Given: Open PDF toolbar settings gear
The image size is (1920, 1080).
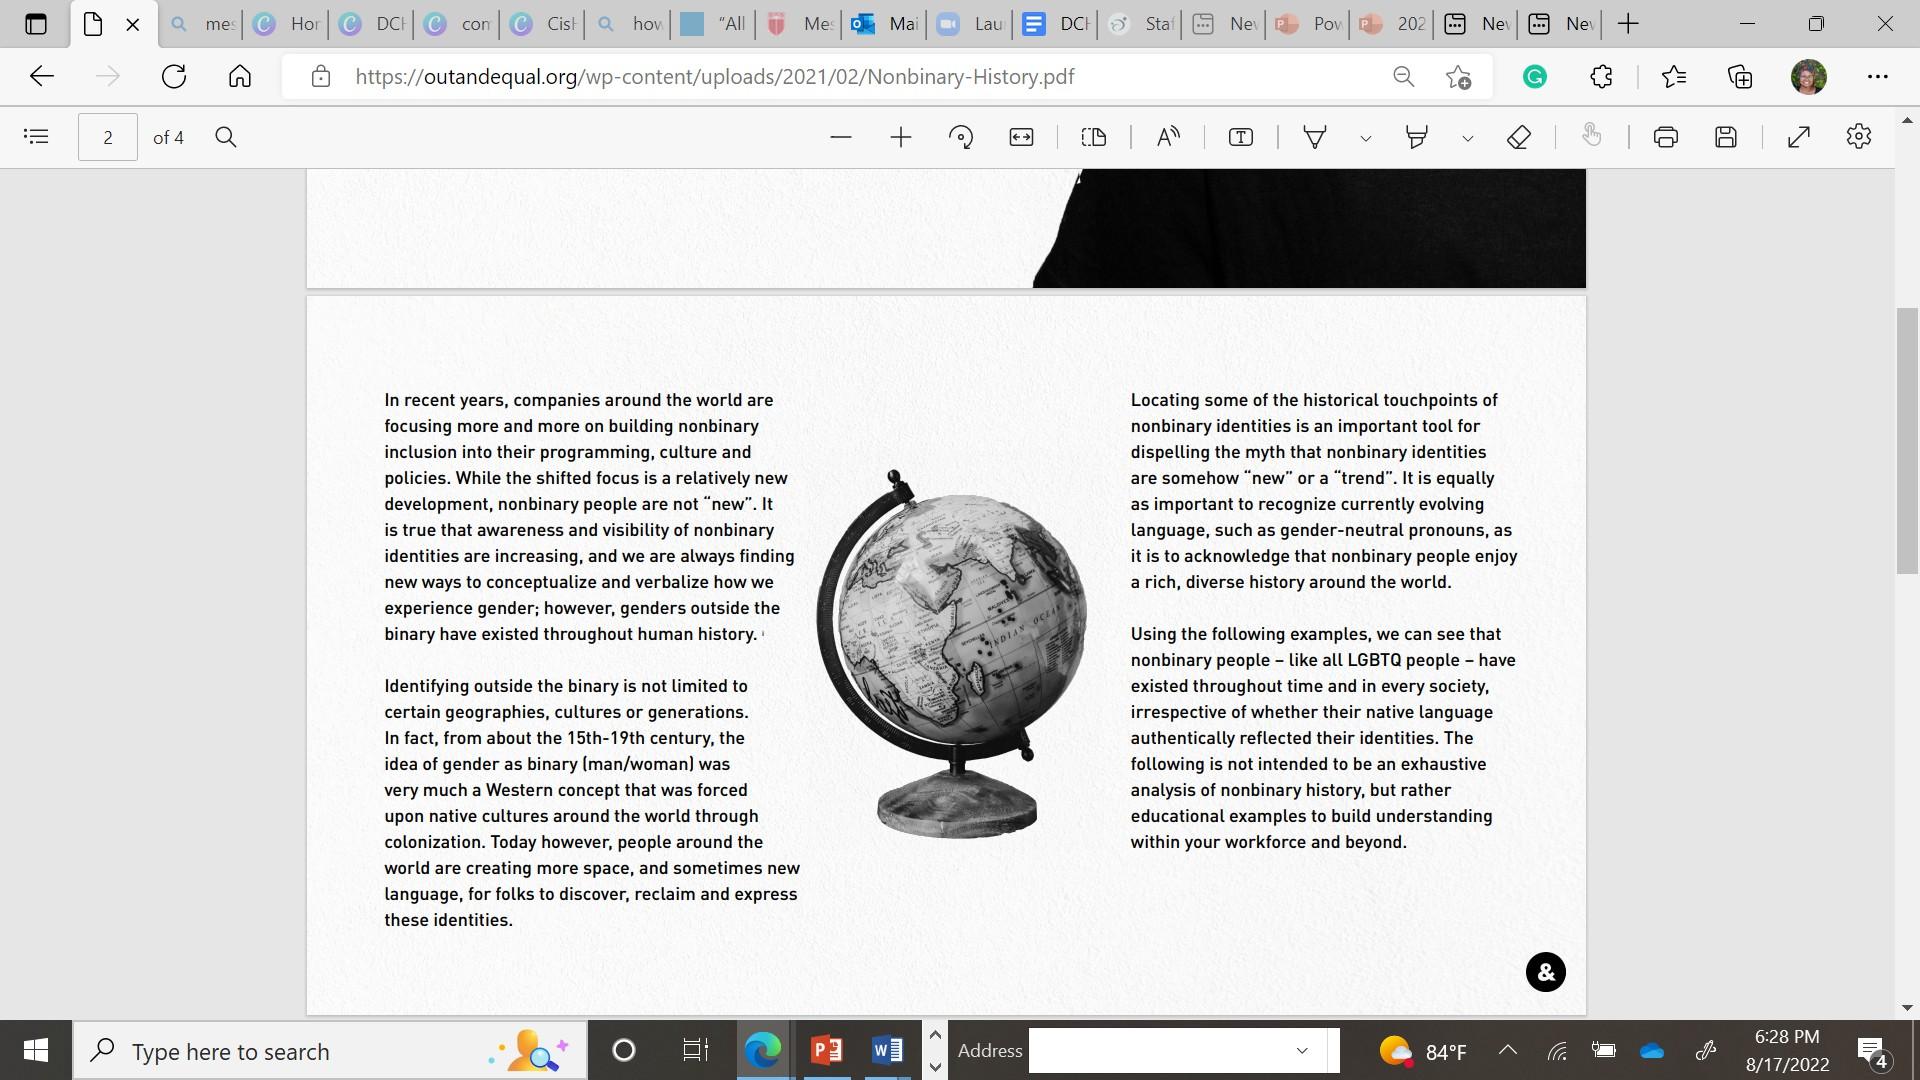Looking at the screenshot, I should coord(1859,137).
